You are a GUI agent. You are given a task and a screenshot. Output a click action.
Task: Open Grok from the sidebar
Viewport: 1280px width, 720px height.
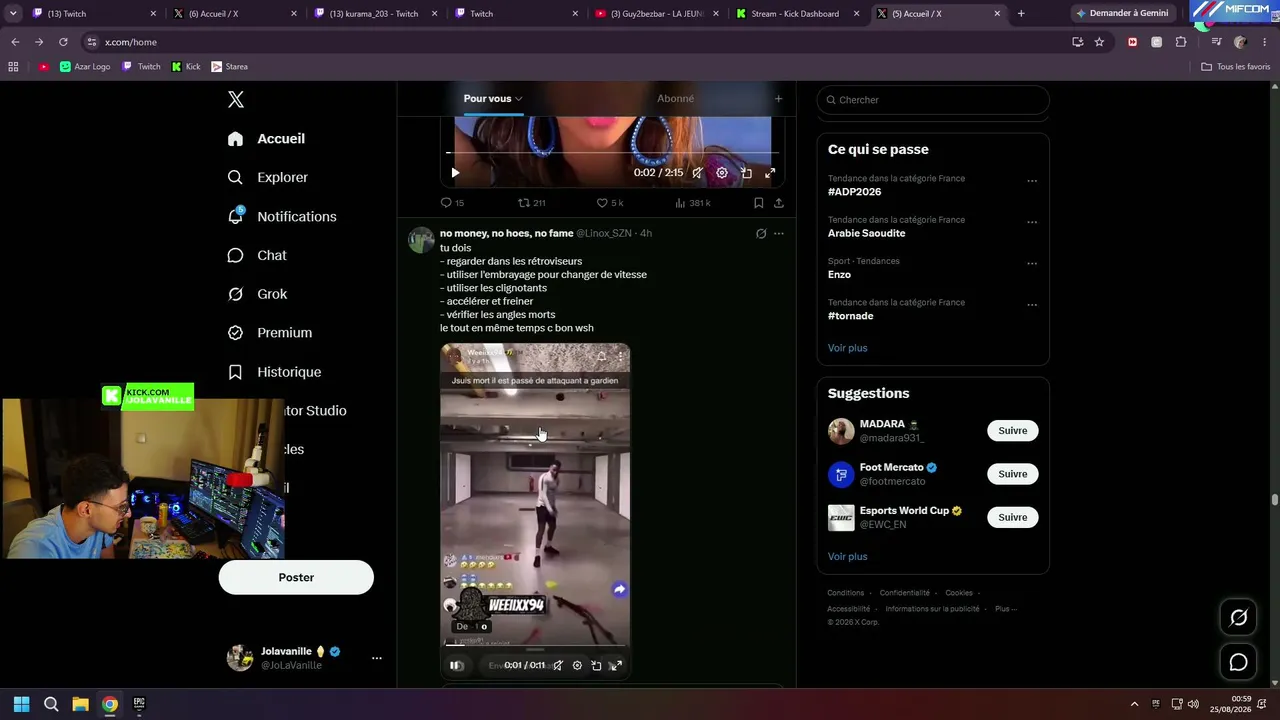257,294
